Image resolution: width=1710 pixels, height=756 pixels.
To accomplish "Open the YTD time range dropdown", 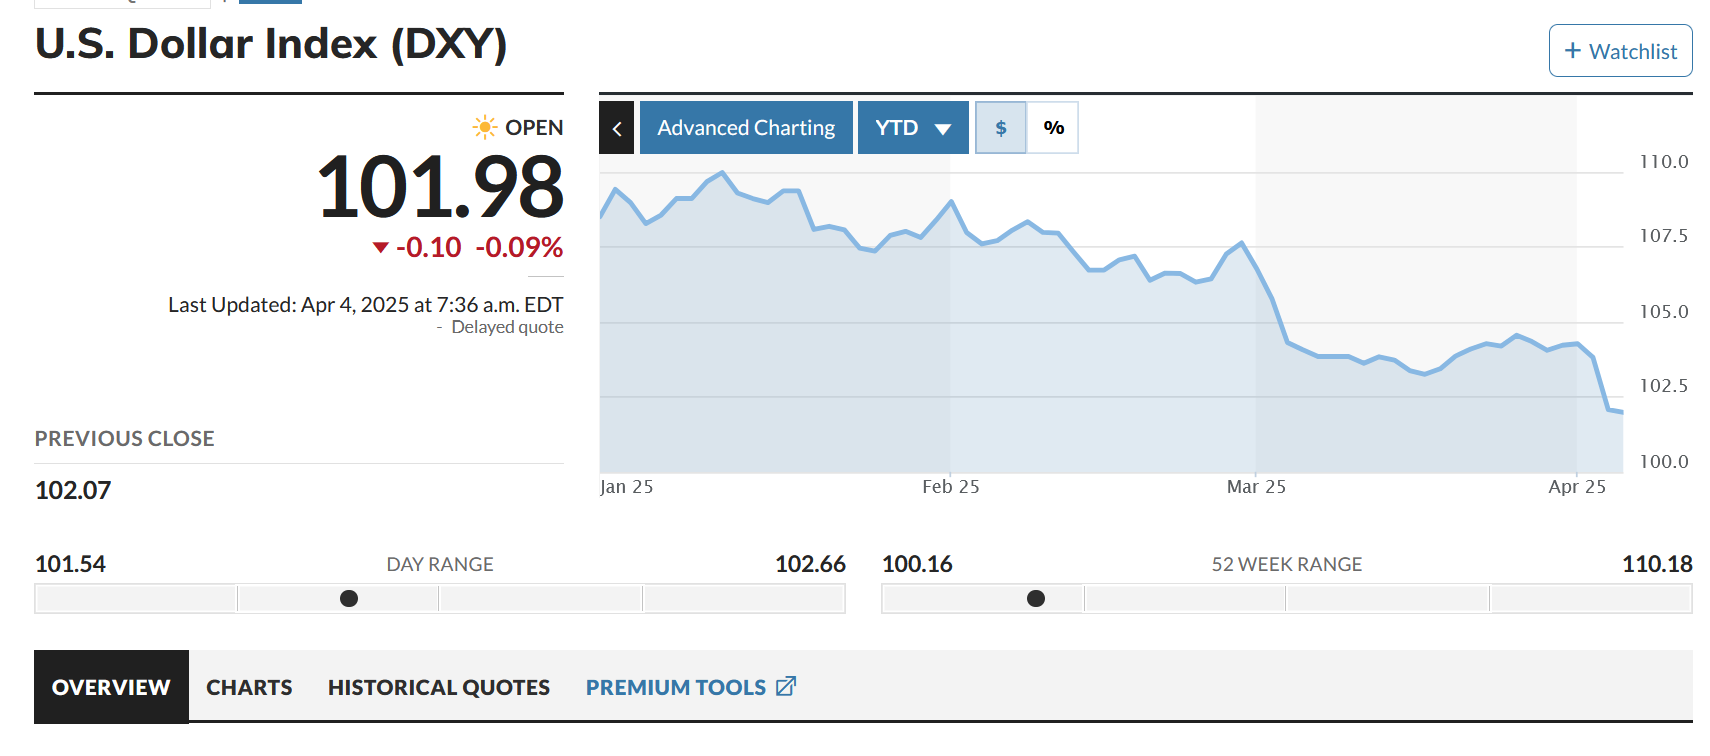I will tap(913, 128).
